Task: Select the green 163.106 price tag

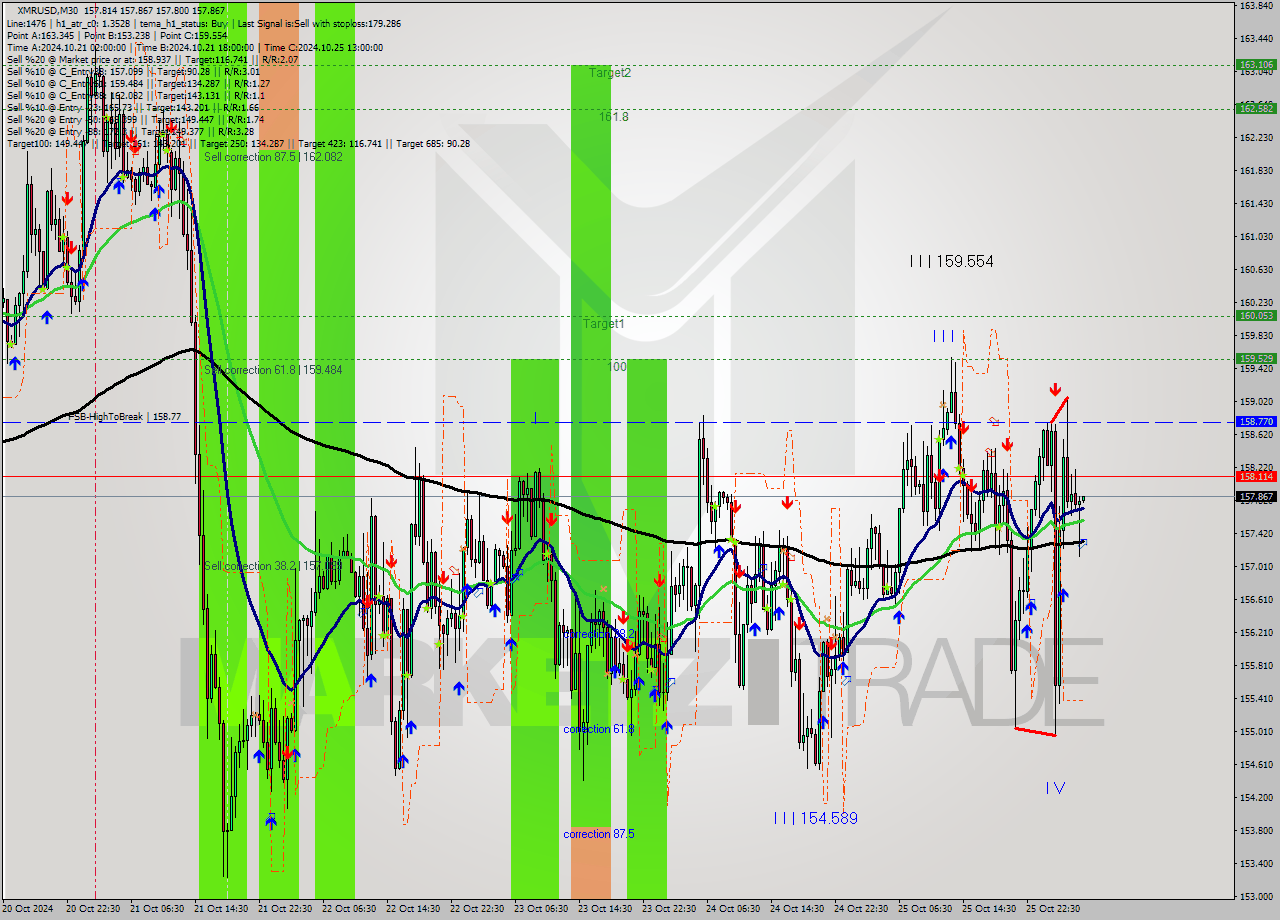Action: point(1256,65)
